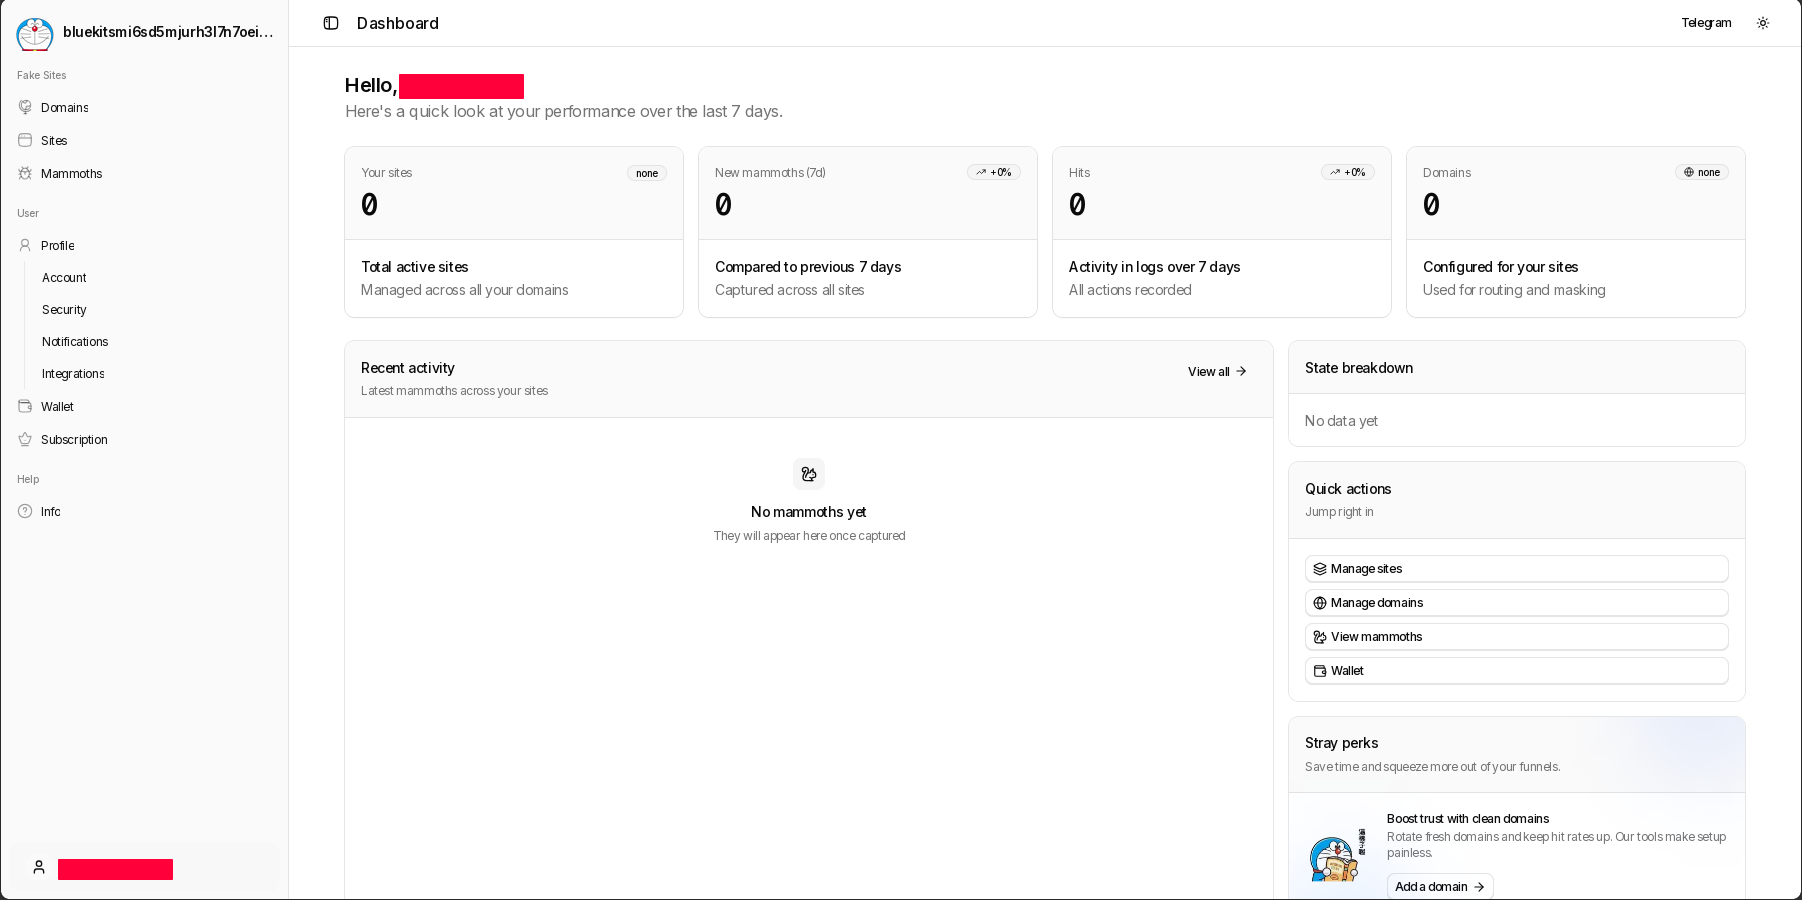Click the View mammoths button
Image resolution: width=1802 pixels, height=900 pixels.
(x=1517, y=637)
